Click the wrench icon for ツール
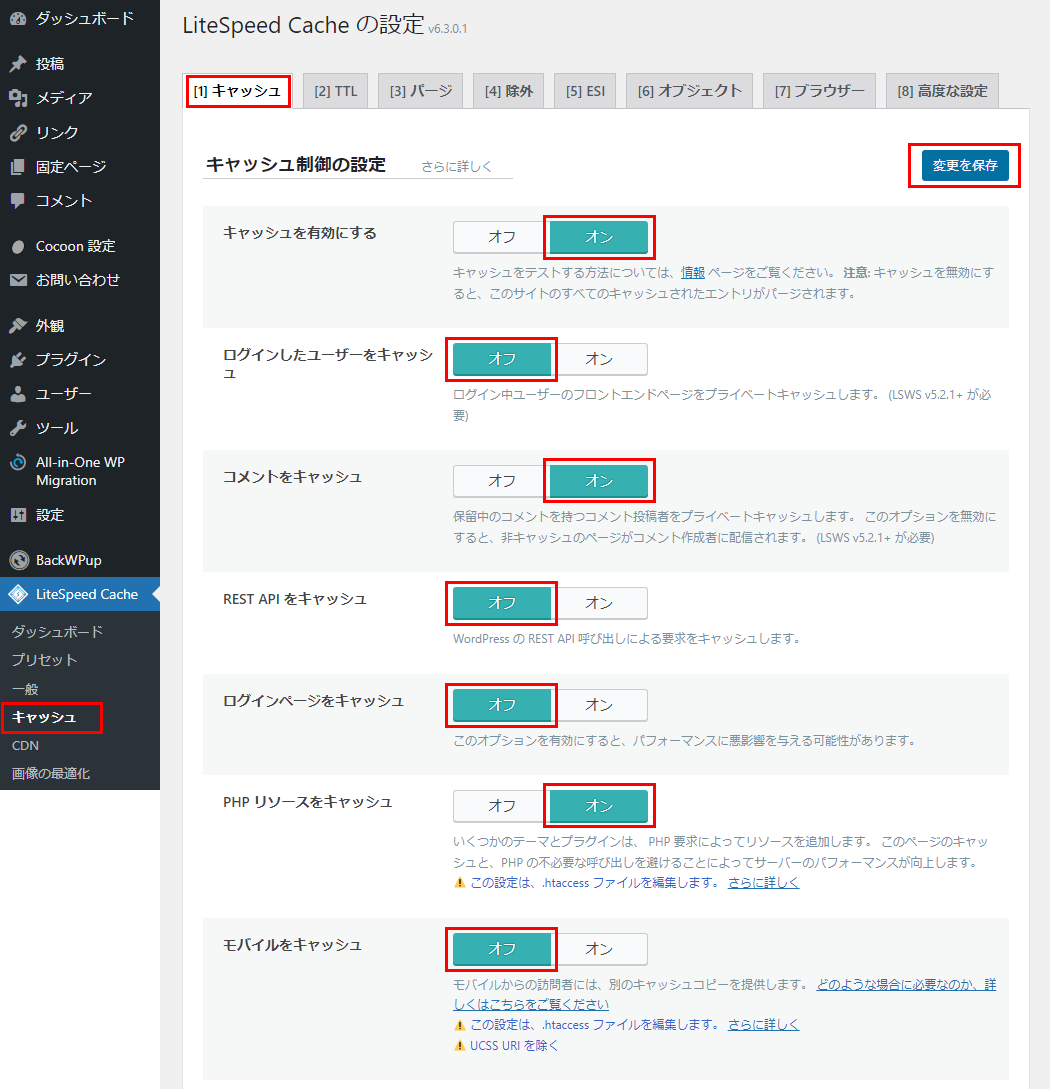This screenshot has height=1089, width=1050. 18,428
